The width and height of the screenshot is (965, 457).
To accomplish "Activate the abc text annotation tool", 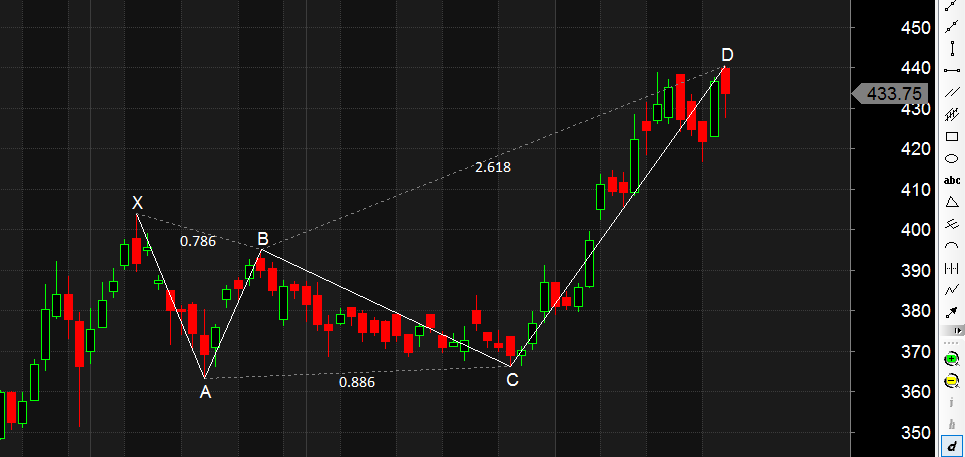I will coord(952,181).
